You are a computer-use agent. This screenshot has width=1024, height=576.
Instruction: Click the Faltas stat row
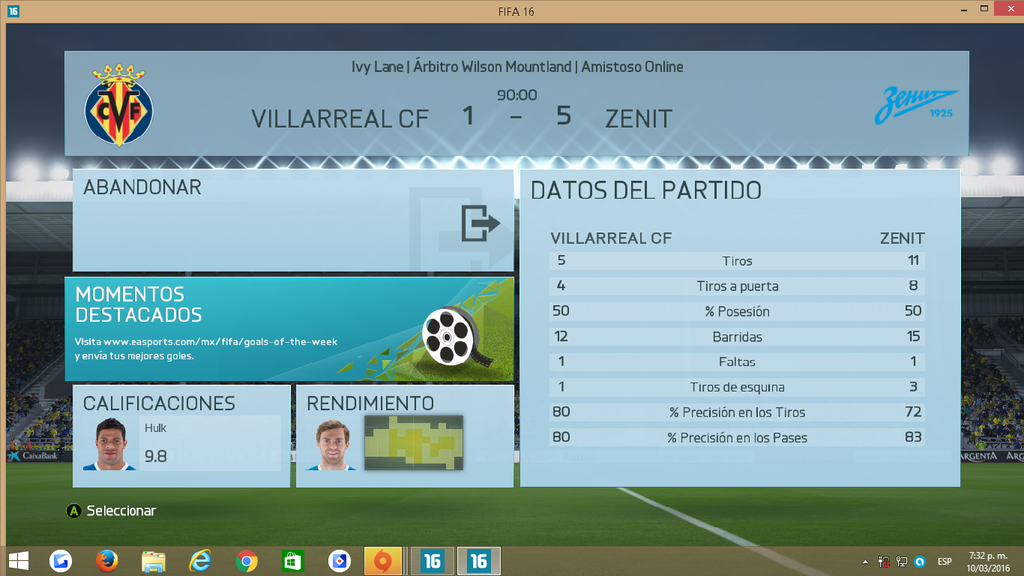point(737,362)
